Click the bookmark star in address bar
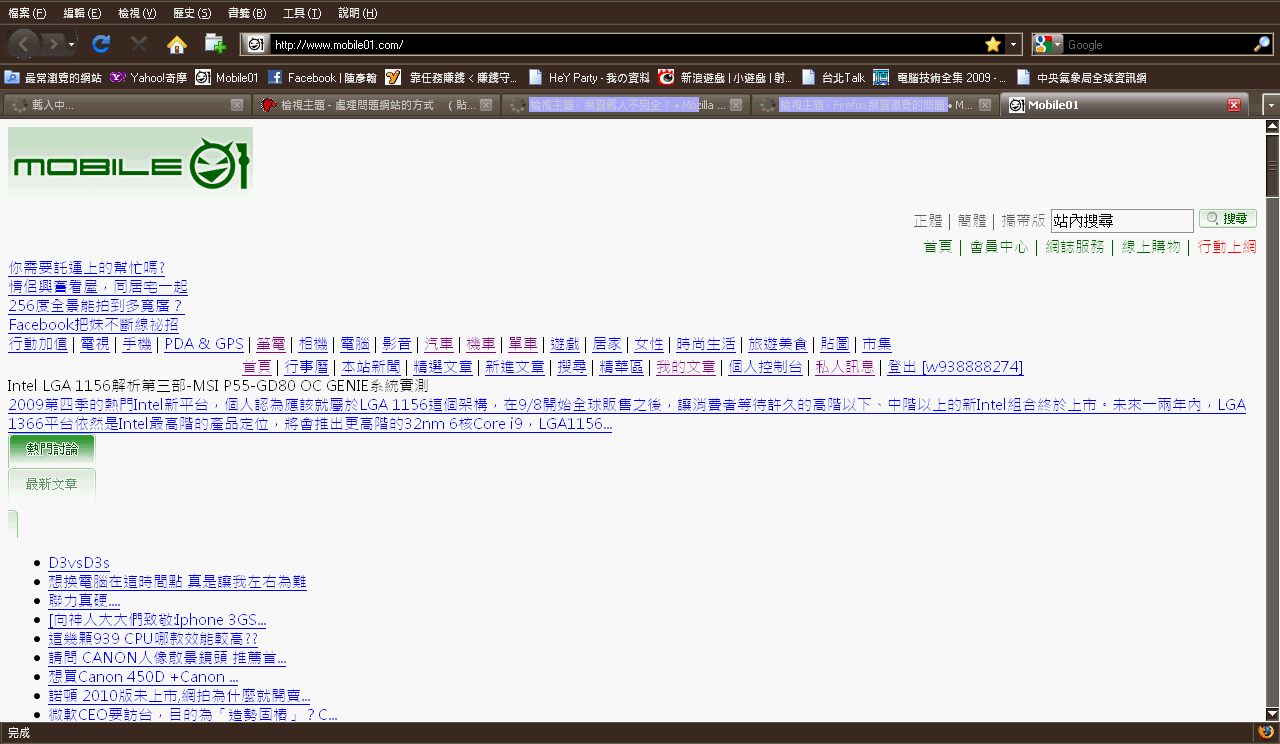The height and width of the screenshot is (744, 1280). pyautogui.click(x=992, y=44)
